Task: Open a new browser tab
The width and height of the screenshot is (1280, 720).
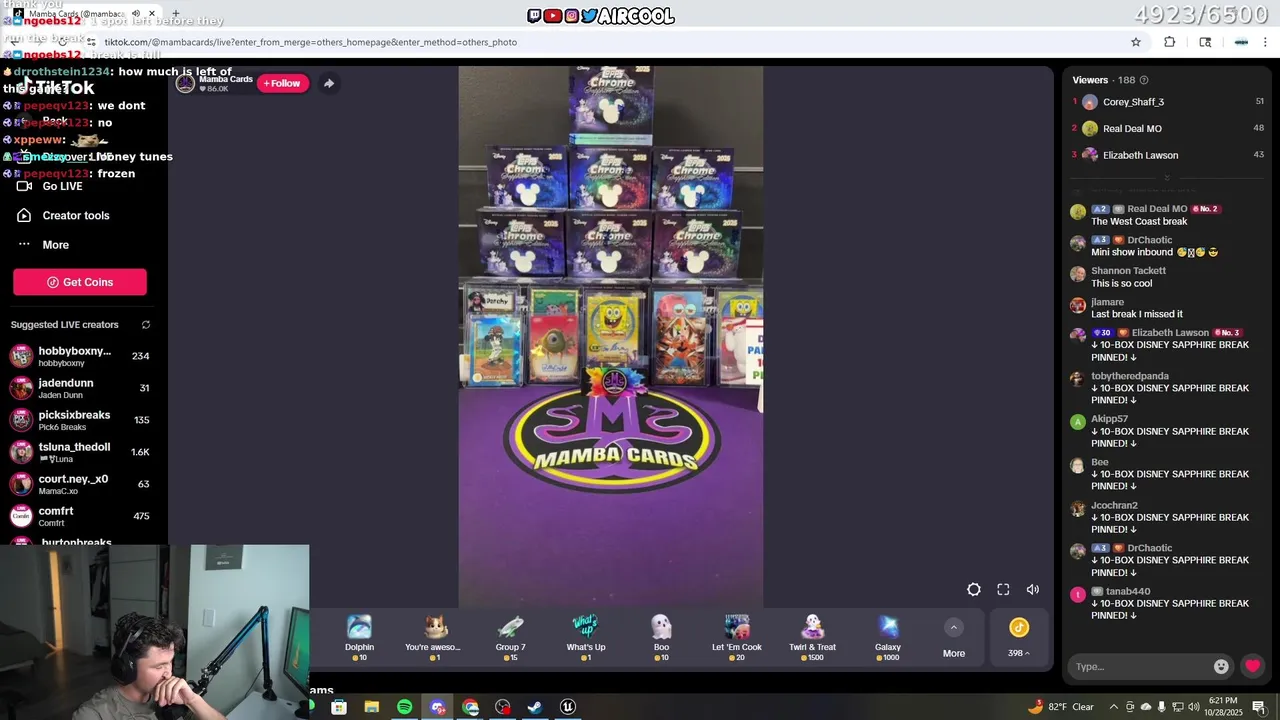Action: (176, 13)
